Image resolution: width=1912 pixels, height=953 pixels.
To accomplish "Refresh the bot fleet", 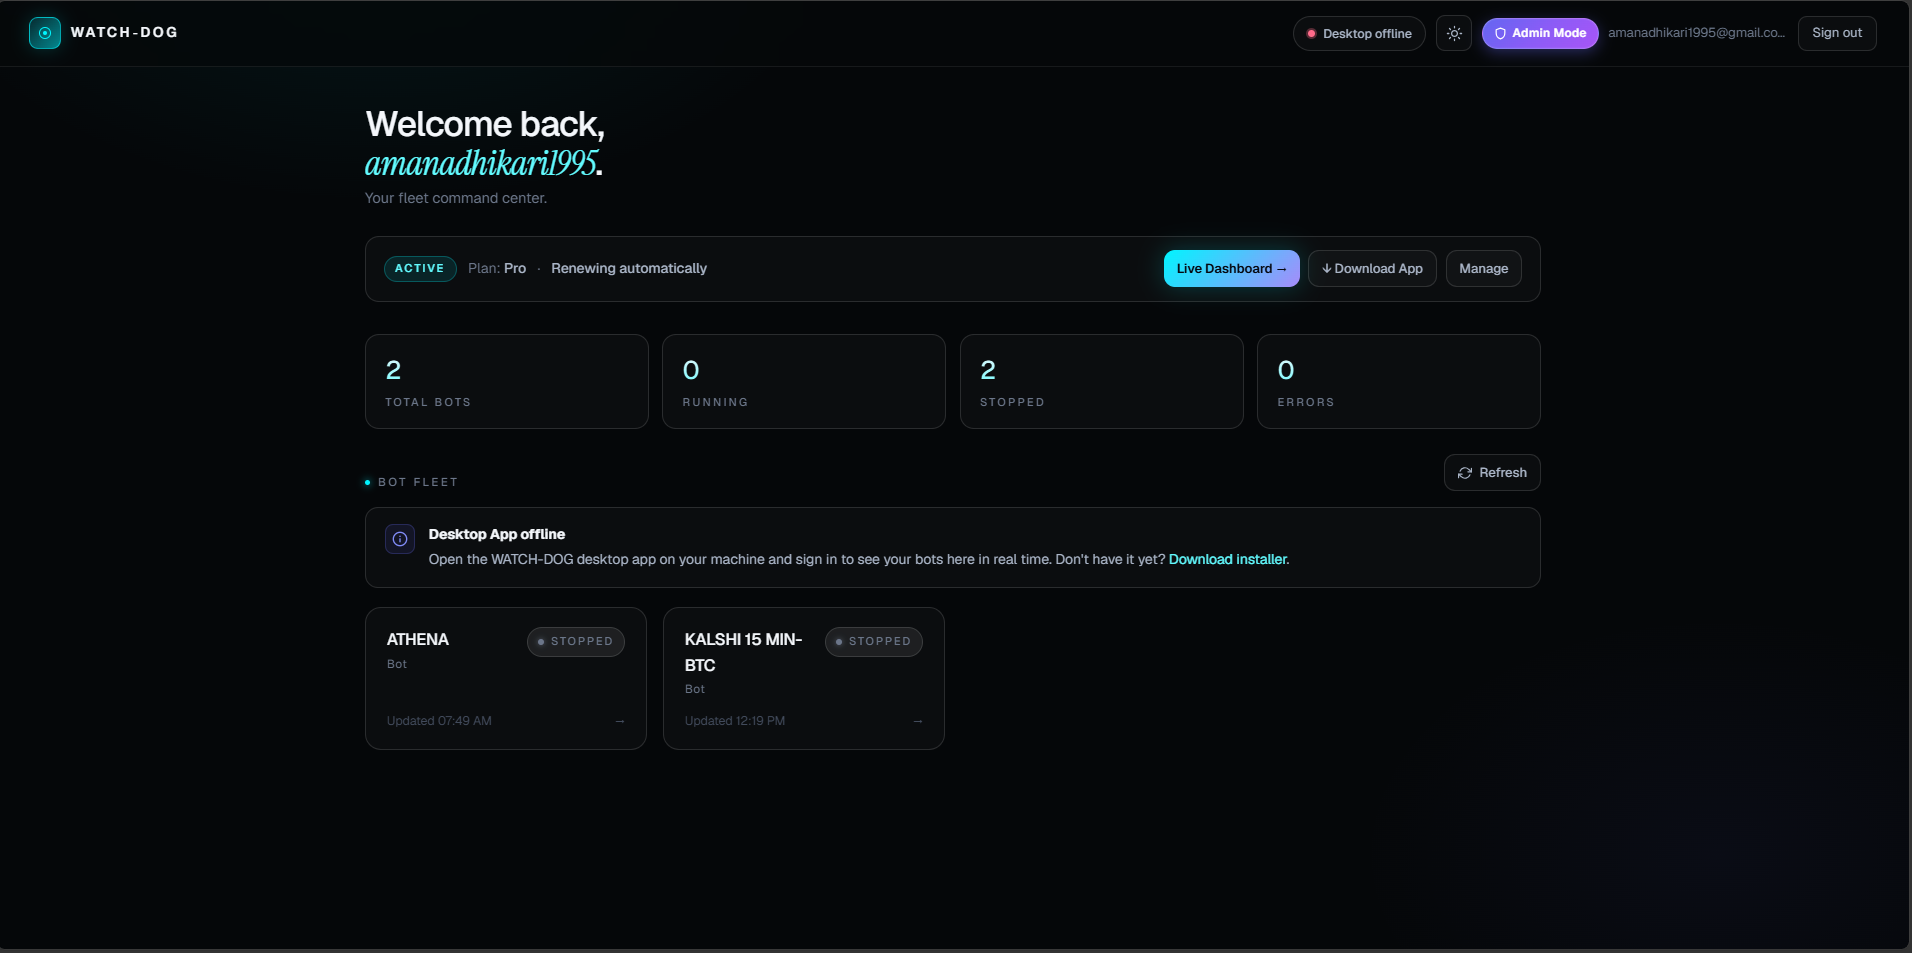I will (x=1492, y=473).
